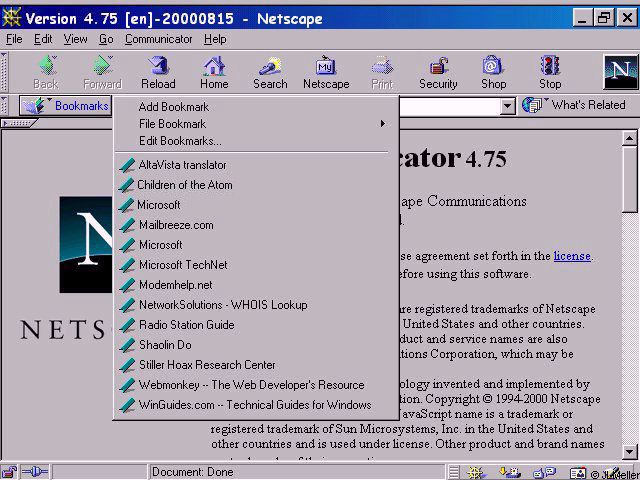Click the Reload toolbar icon
Viewport: 640px width, 480px height.
[x=157, y=72]
